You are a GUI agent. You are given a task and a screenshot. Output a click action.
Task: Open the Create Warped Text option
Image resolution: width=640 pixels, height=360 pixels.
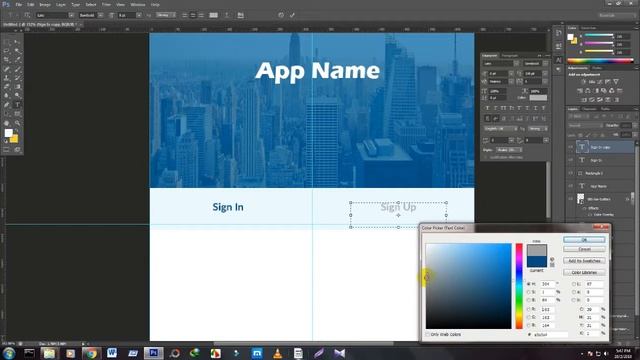click(227, 15)
